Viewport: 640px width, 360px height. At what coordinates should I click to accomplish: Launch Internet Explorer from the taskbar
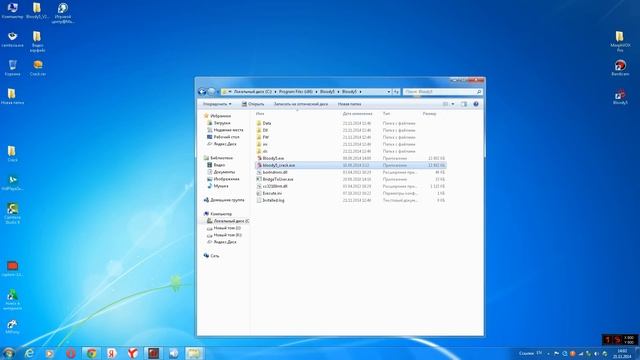tap(29, 353)
